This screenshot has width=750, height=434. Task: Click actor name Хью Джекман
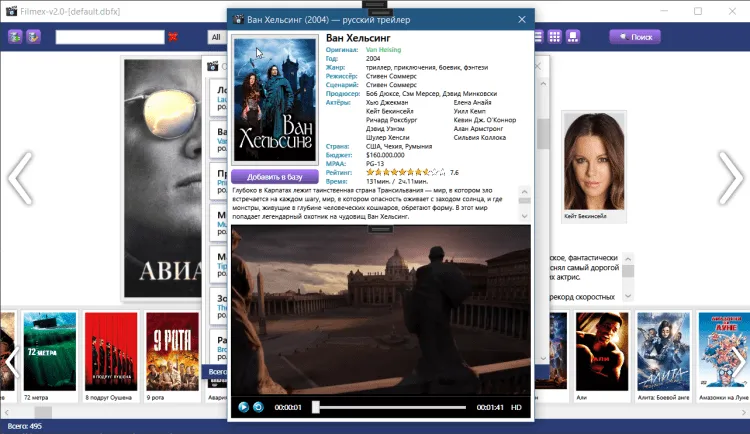tap(387, 102)
